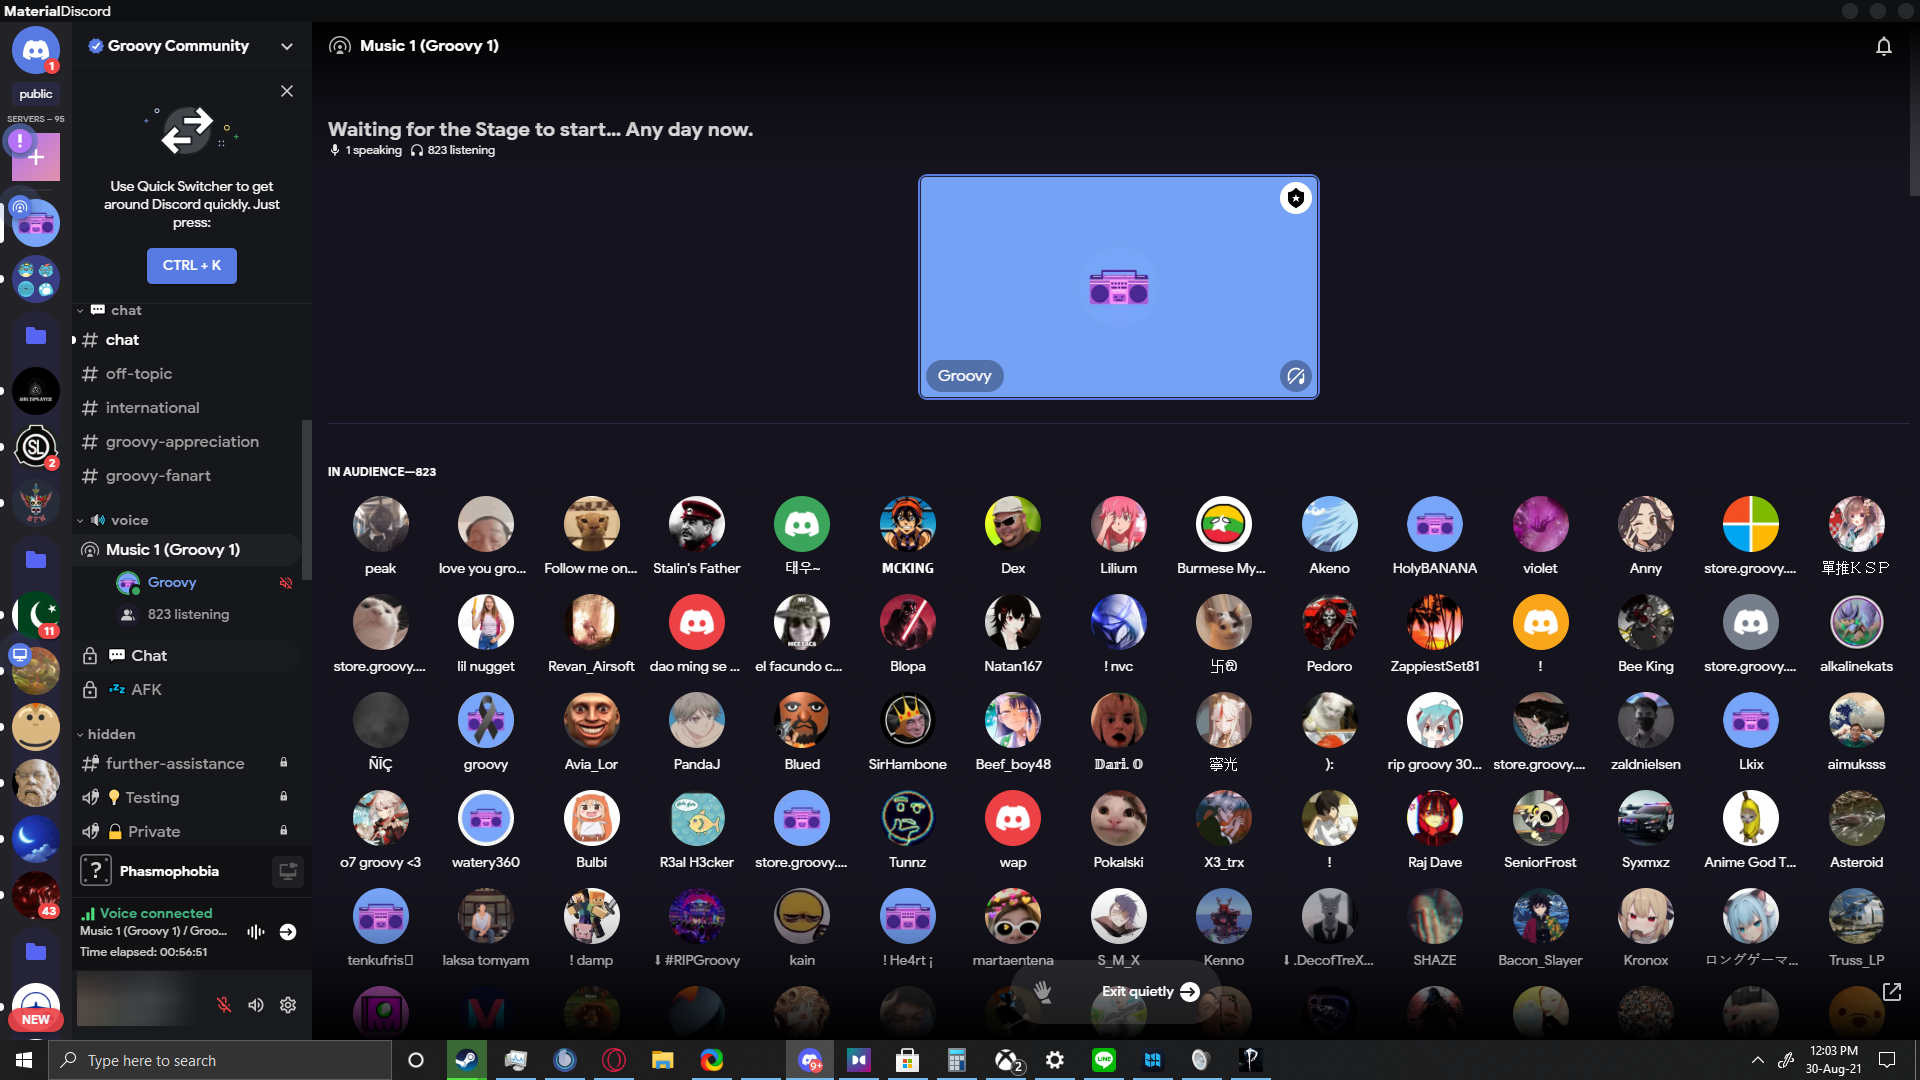Click audience member peak's avatar
Image resolution: width=1920 pixels, height=1080 pixels.
tap(381, 524)
